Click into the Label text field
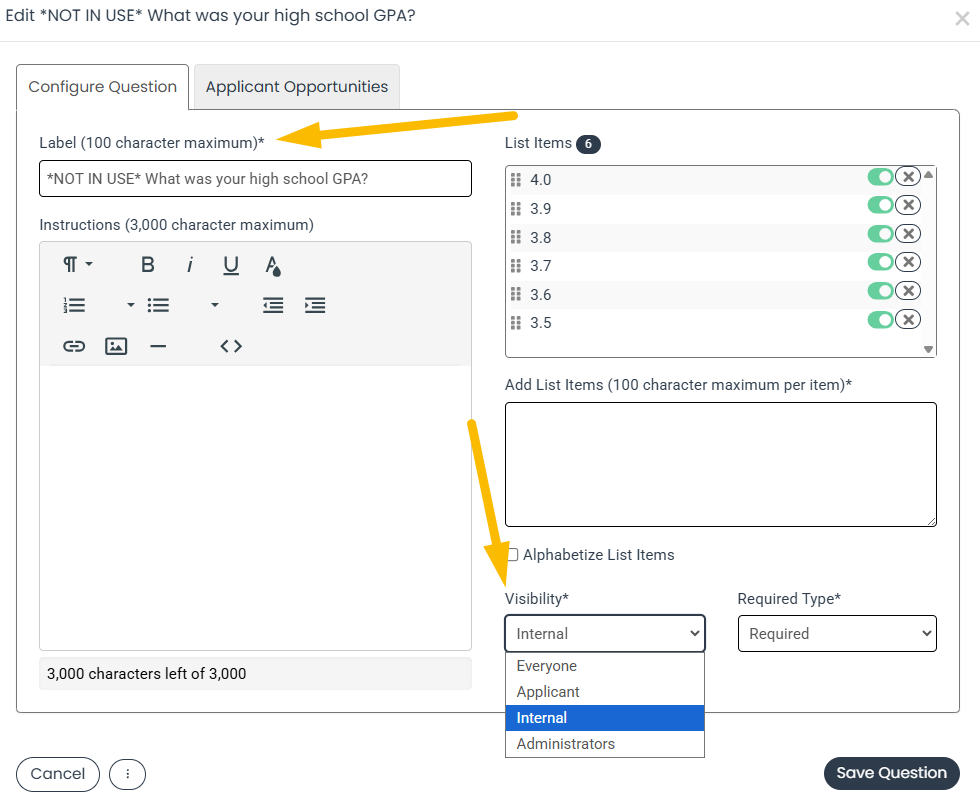Screen dimensions: 980x812 pos(255,179)
